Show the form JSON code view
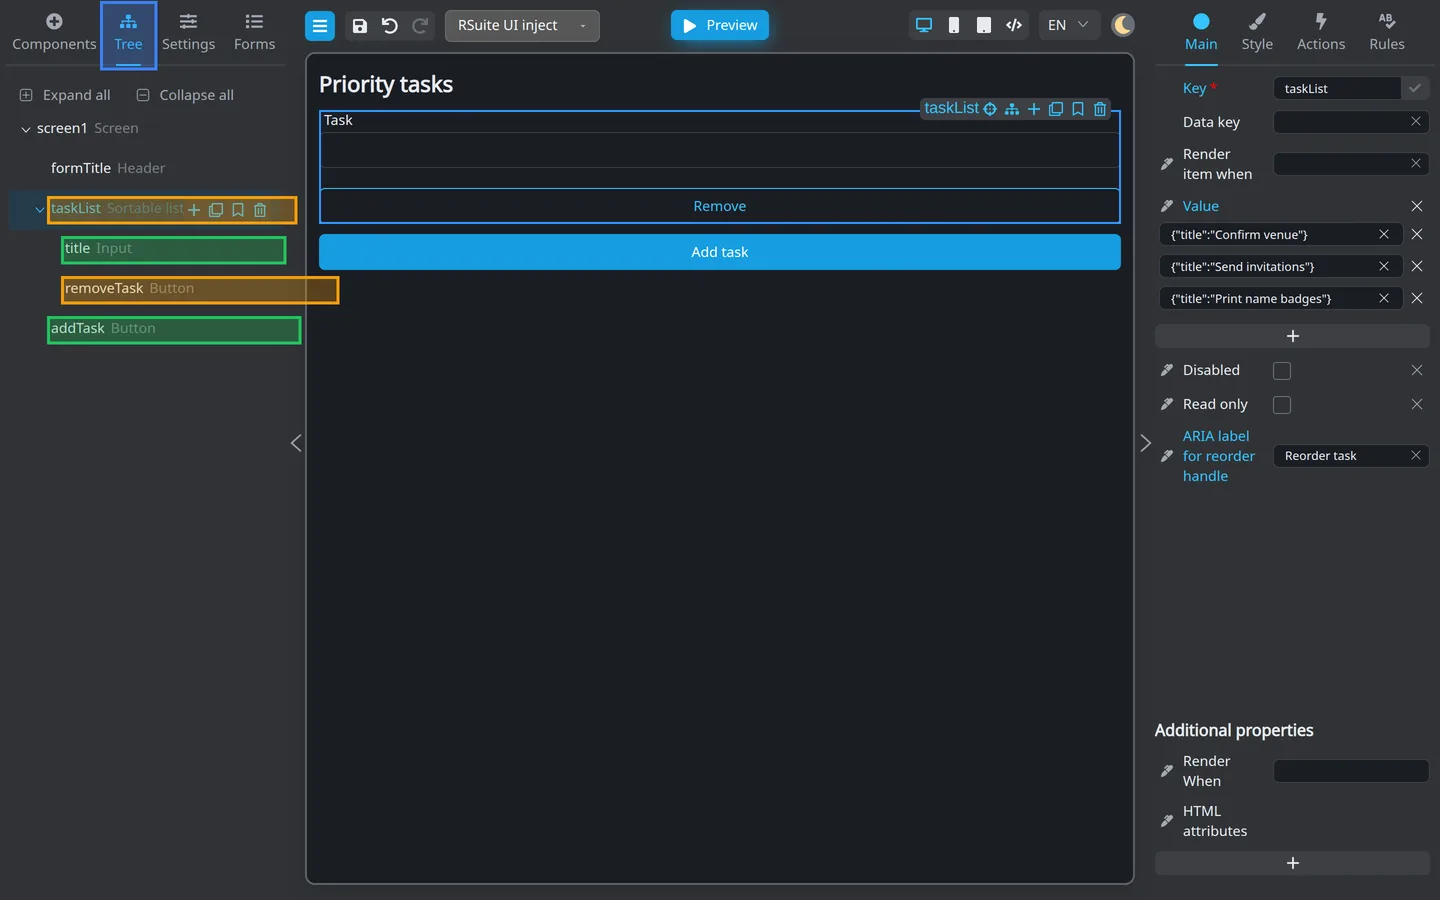Image resolution: width=1440 pixels, height=900 pixels. [x=1014, y=26]
